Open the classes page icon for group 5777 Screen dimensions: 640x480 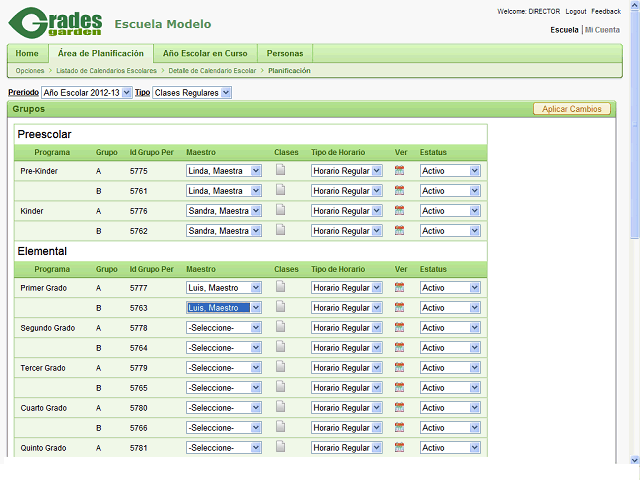tap(280, 287)
